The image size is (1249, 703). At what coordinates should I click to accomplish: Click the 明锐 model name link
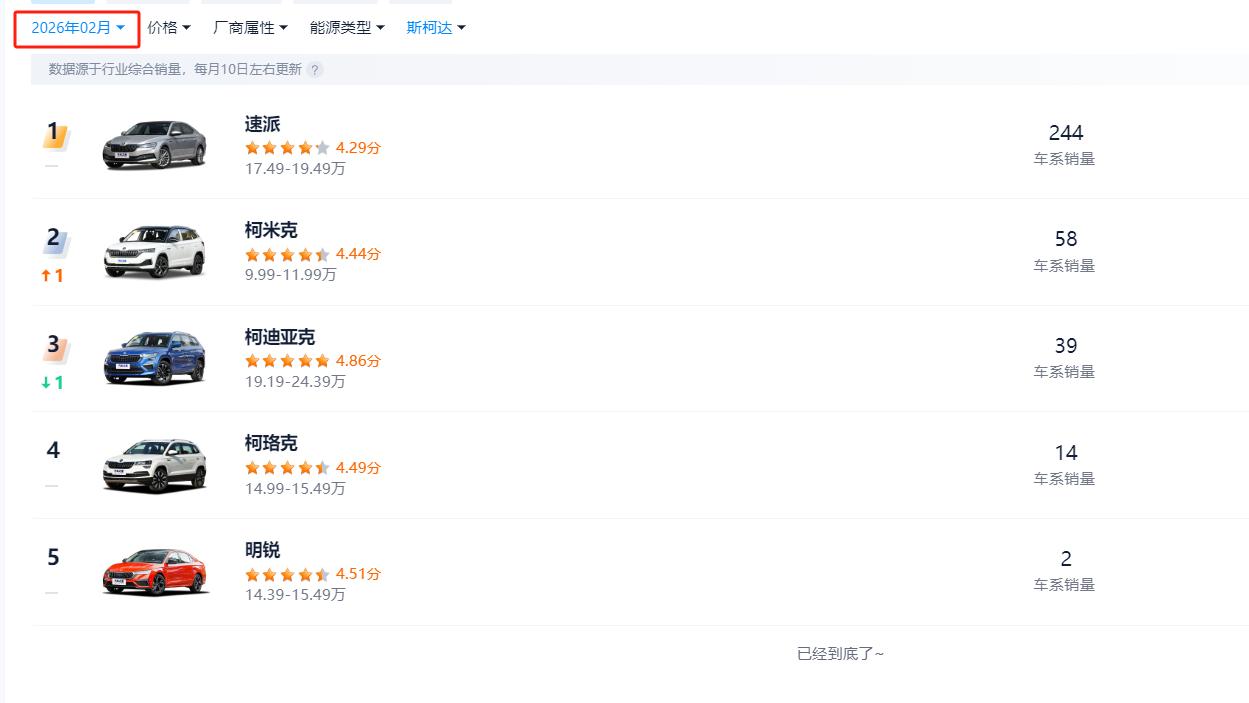click(262, 550)
